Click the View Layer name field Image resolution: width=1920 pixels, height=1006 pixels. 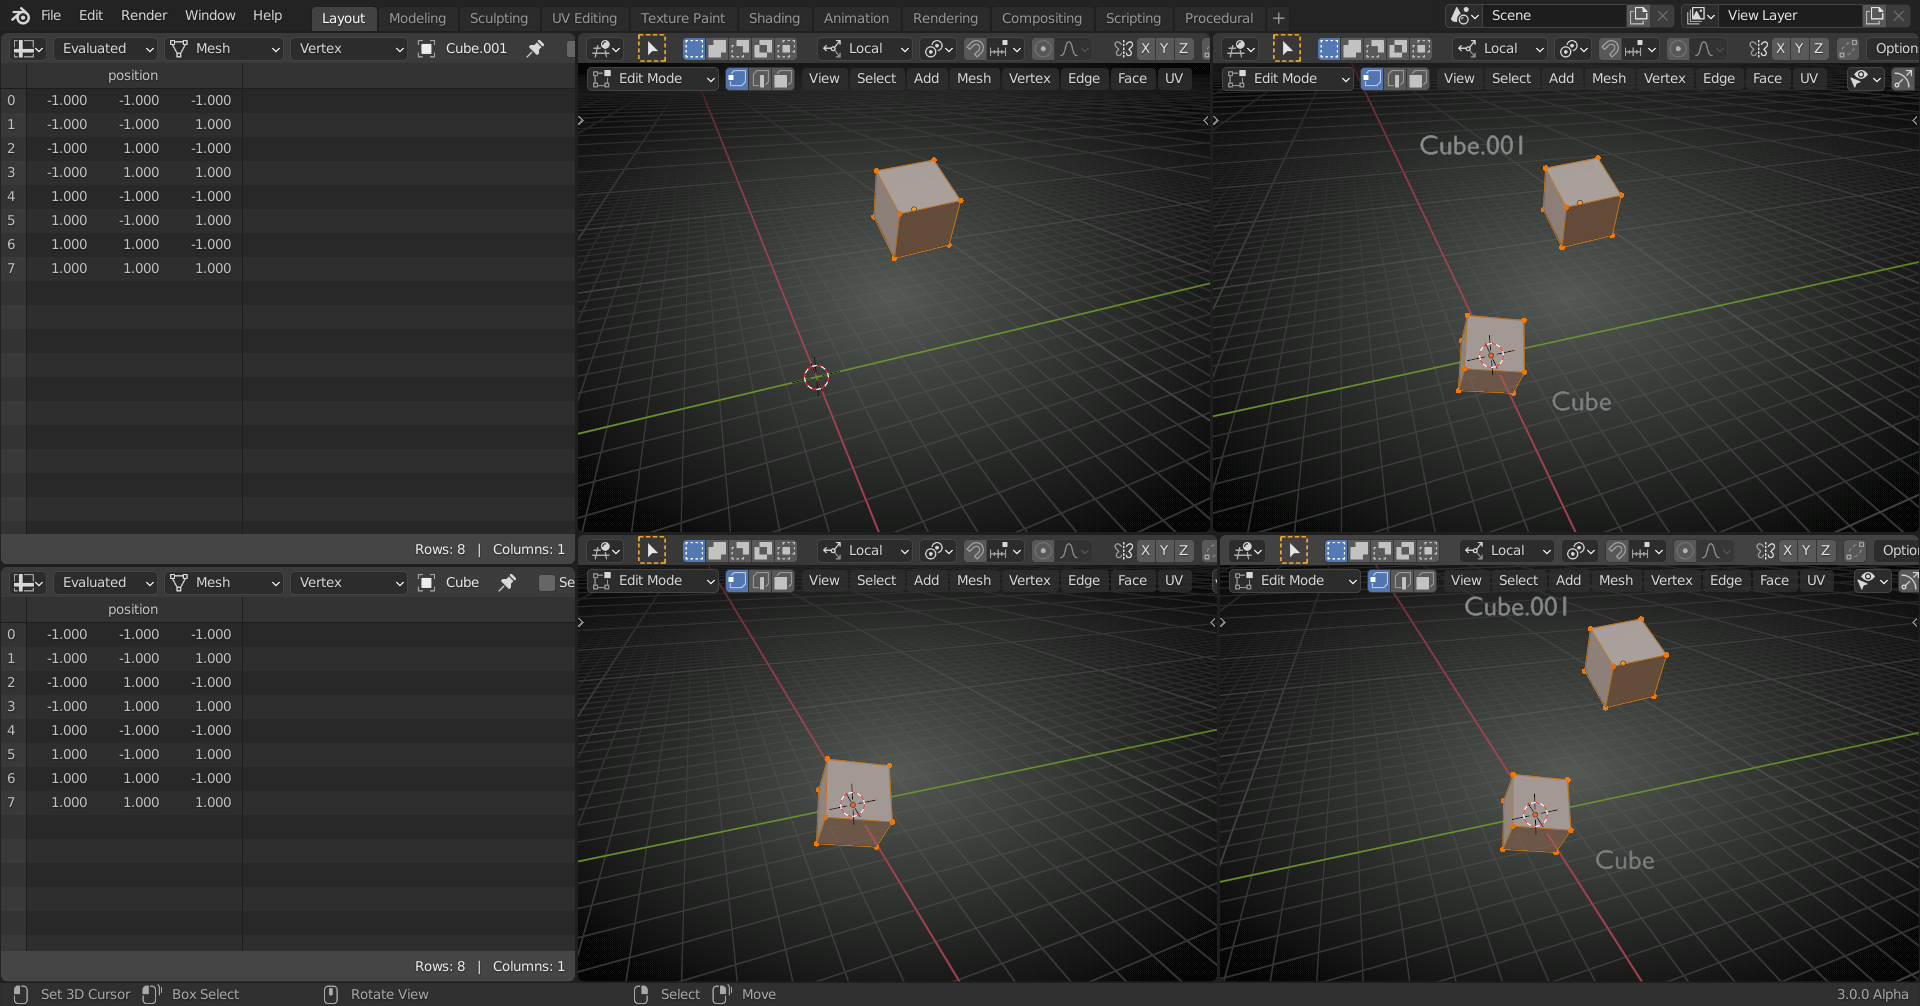pyautogui.click(x=1790, y=16)
